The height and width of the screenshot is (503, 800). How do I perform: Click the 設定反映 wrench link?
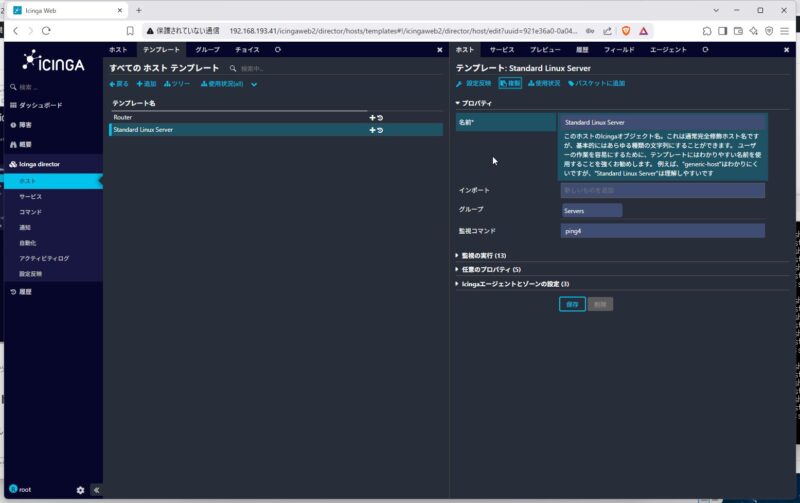[x=473, y=84]
